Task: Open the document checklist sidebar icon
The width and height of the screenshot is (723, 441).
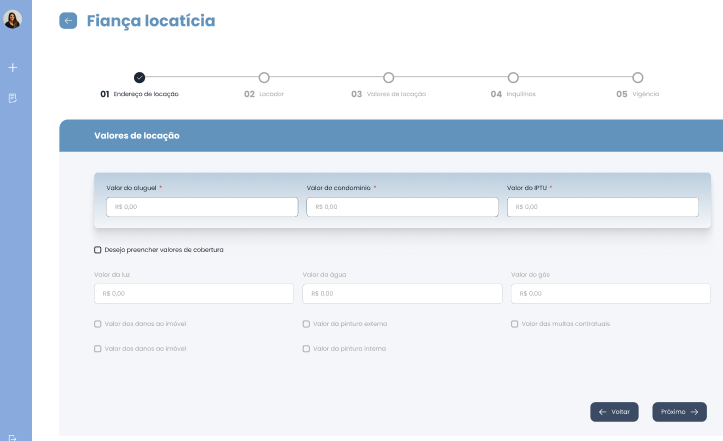Action: coord(13,98)
